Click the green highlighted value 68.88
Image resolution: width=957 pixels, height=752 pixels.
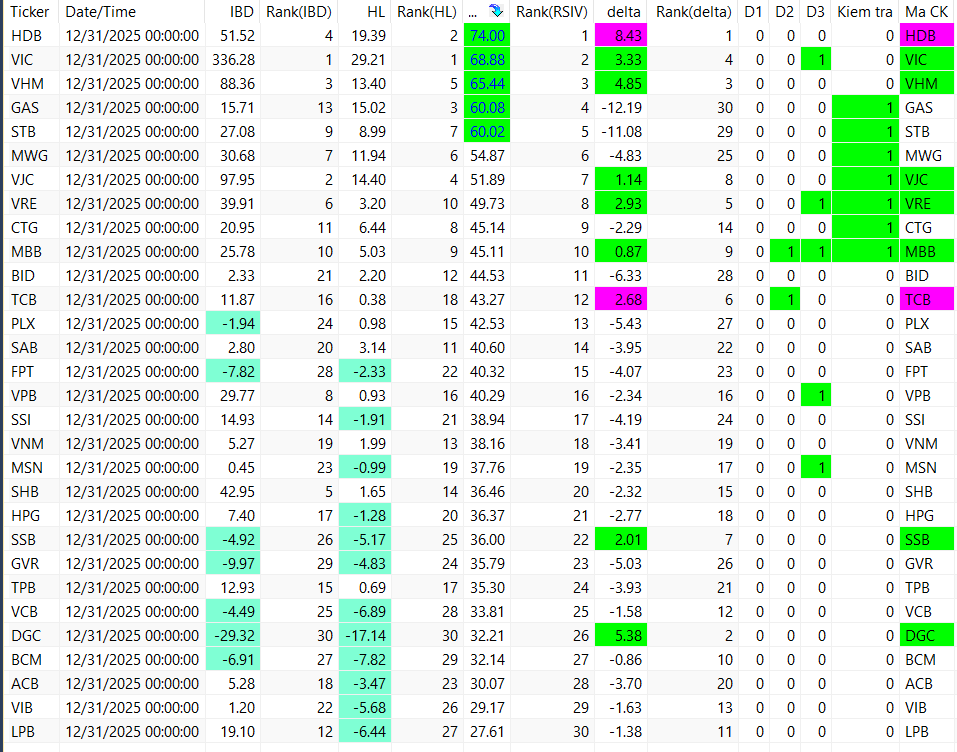coord(487,60)
